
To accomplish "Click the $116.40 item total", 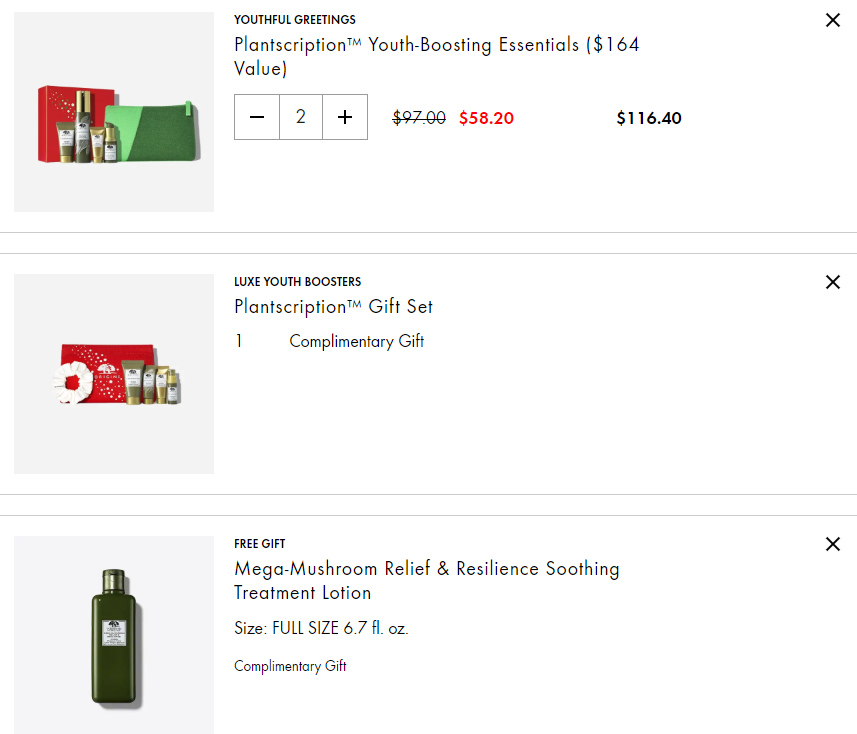I will tap(649, 118).
